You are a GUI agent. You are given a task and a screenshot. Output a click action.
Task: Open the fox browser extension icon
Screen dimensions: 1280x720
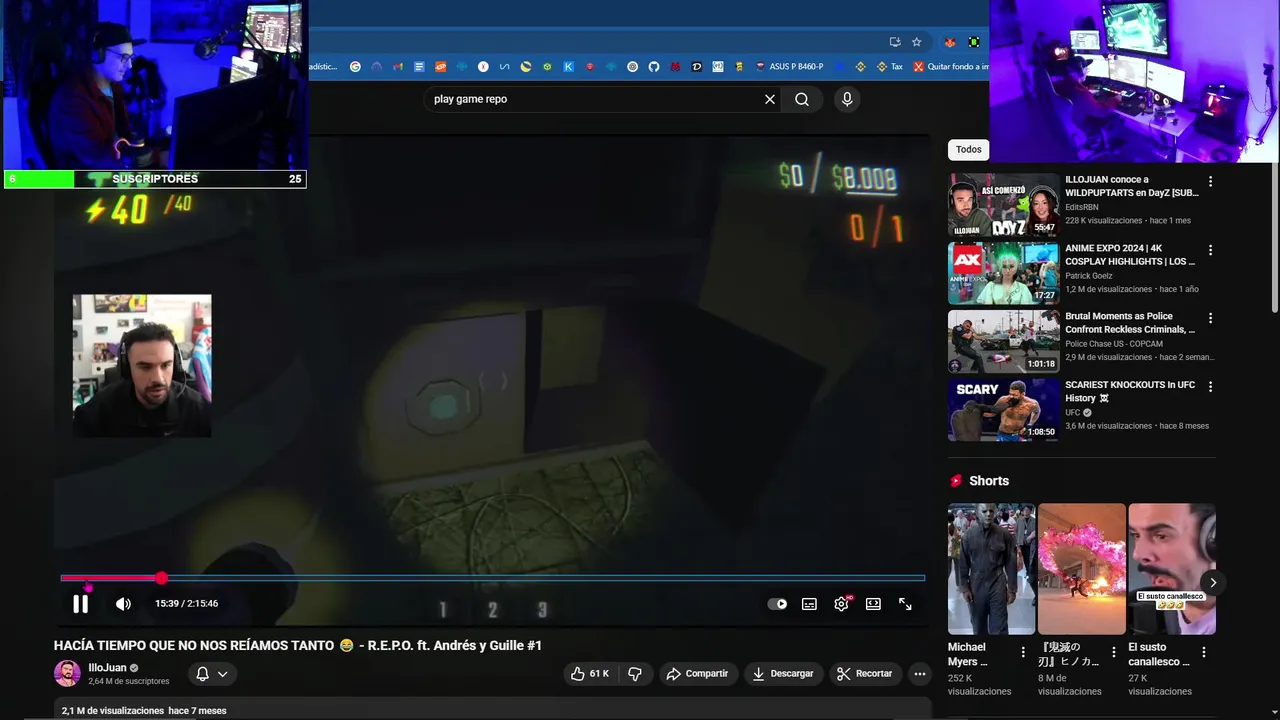click(x=949, y=42)
